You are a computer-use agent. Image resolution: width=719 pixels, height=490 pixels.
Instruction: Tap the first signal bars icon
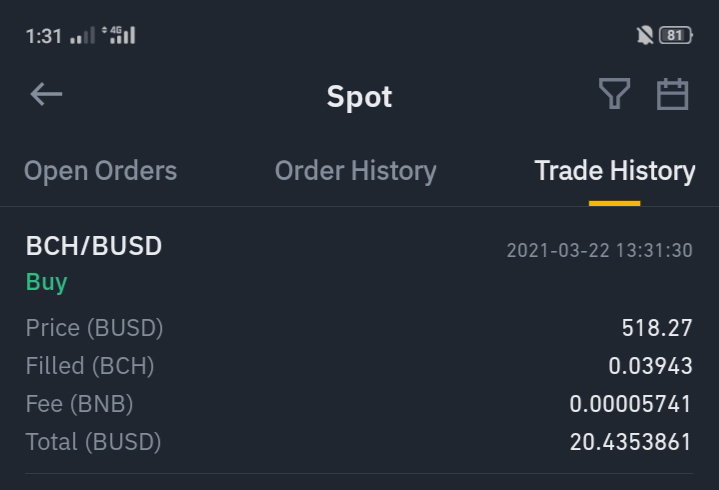click(x=83, y=35)
